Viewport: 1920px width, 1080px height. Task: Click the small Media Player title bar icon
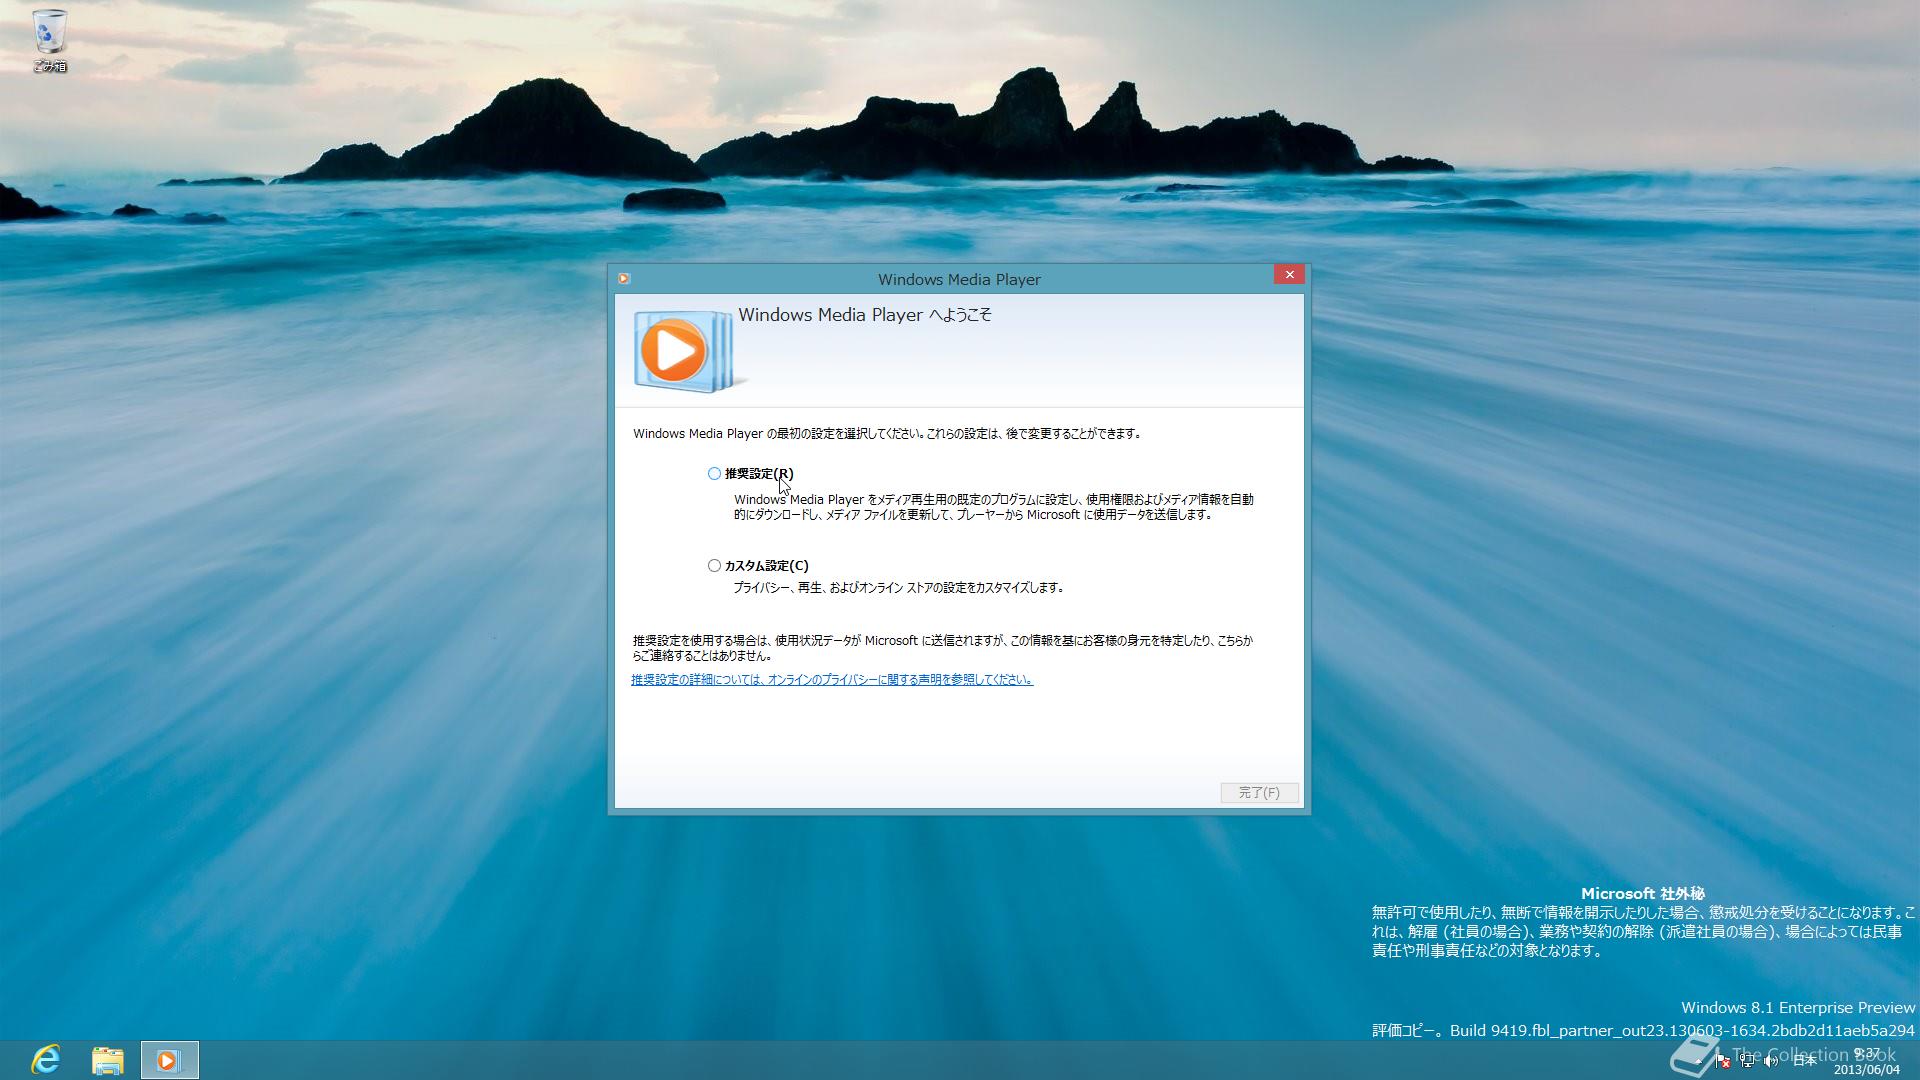[x=624, y=279]
